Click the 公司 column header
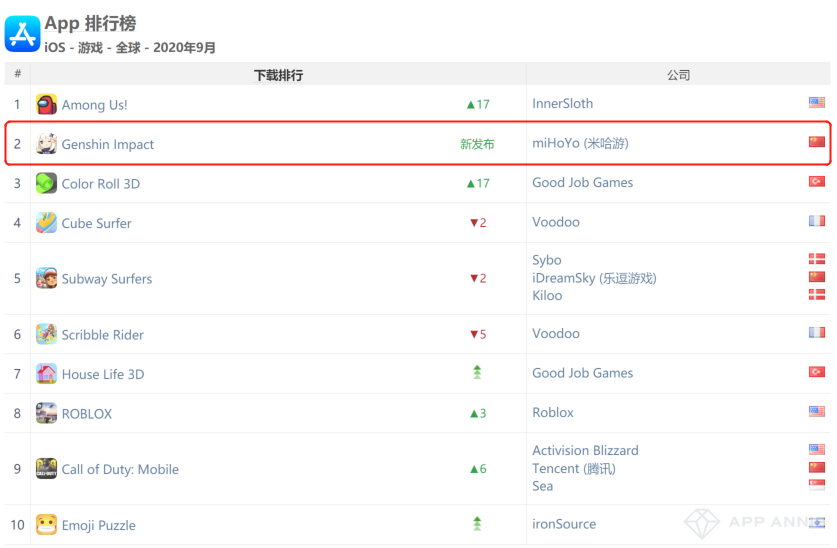Viewport: 837px width, 548px height. [678, 75]
